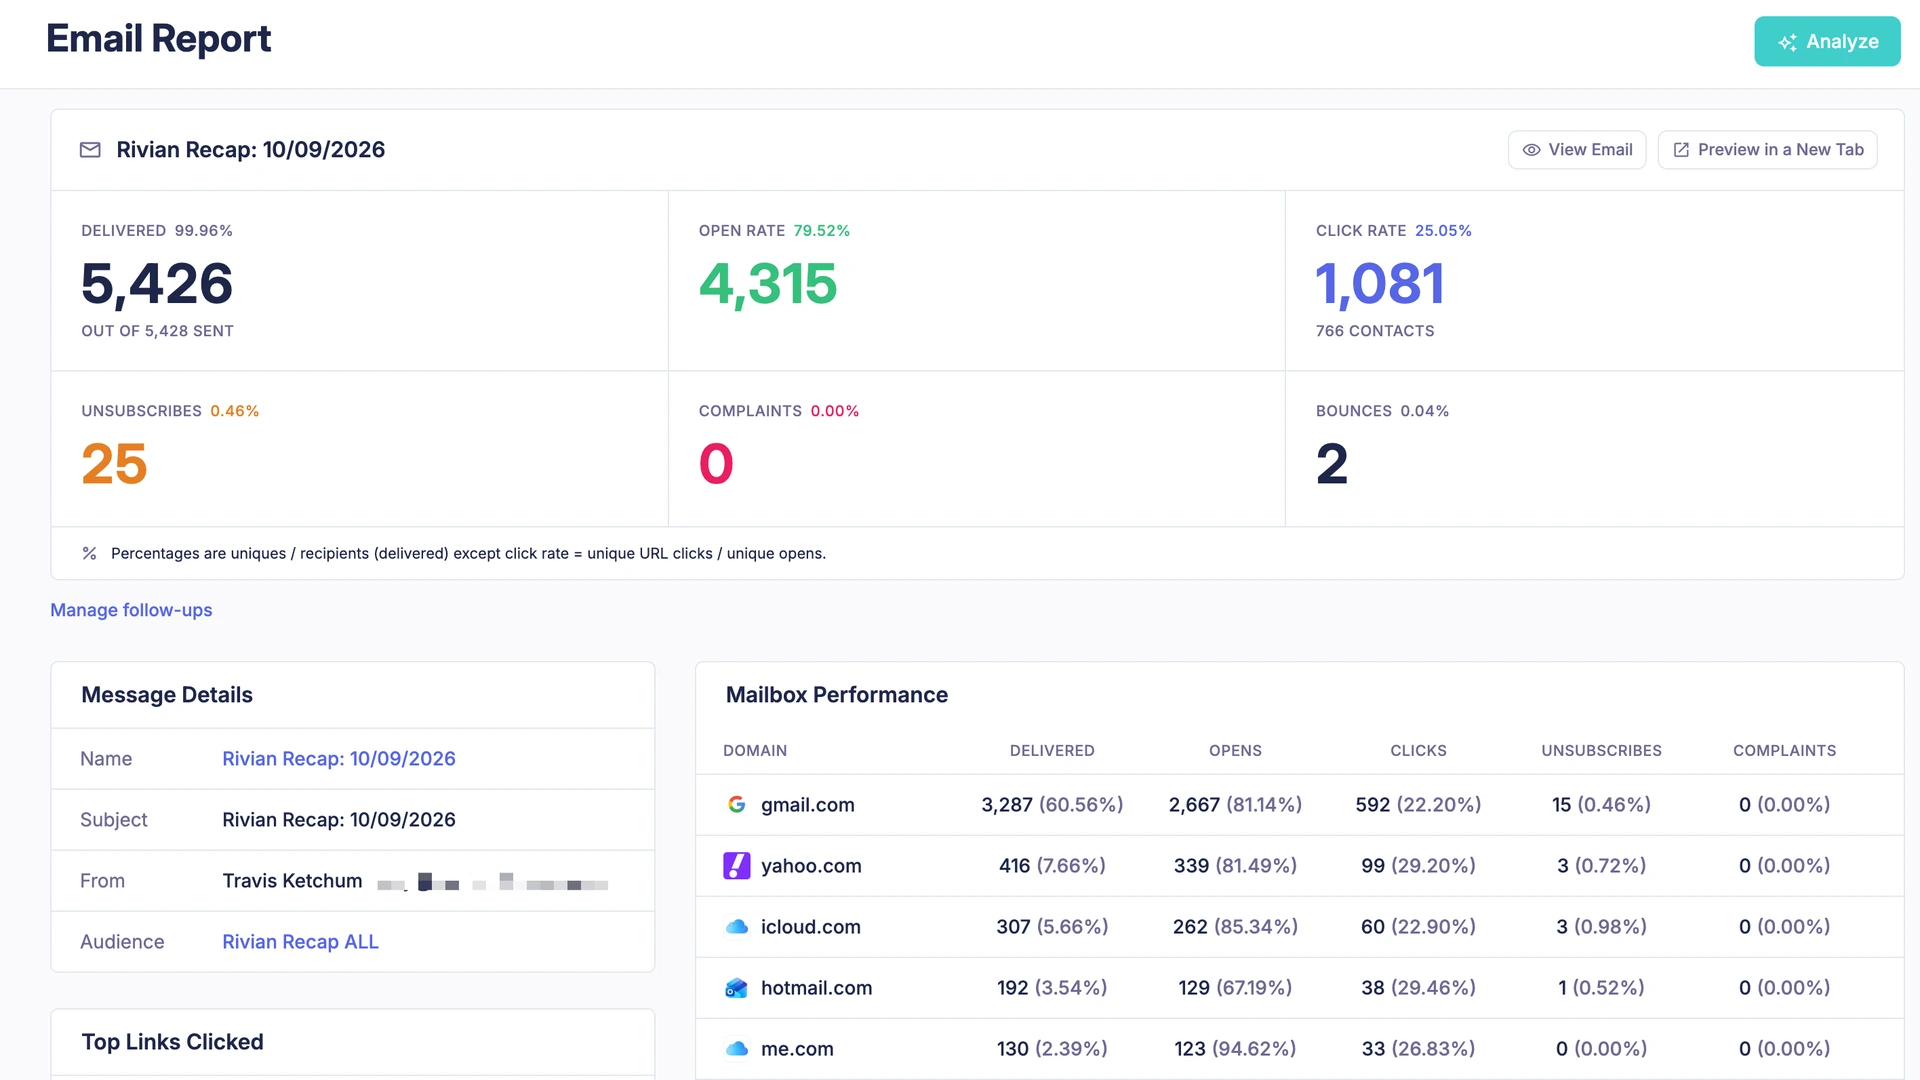The height and width of the screenshot is (1080, 1920).
Task: Open View Email
Action: click(x=1577, y=149)
